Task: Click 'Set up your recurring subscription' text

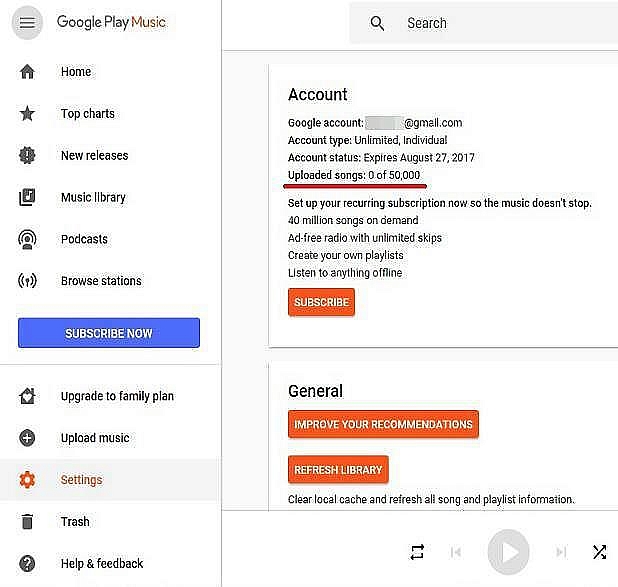Action: 439,203
